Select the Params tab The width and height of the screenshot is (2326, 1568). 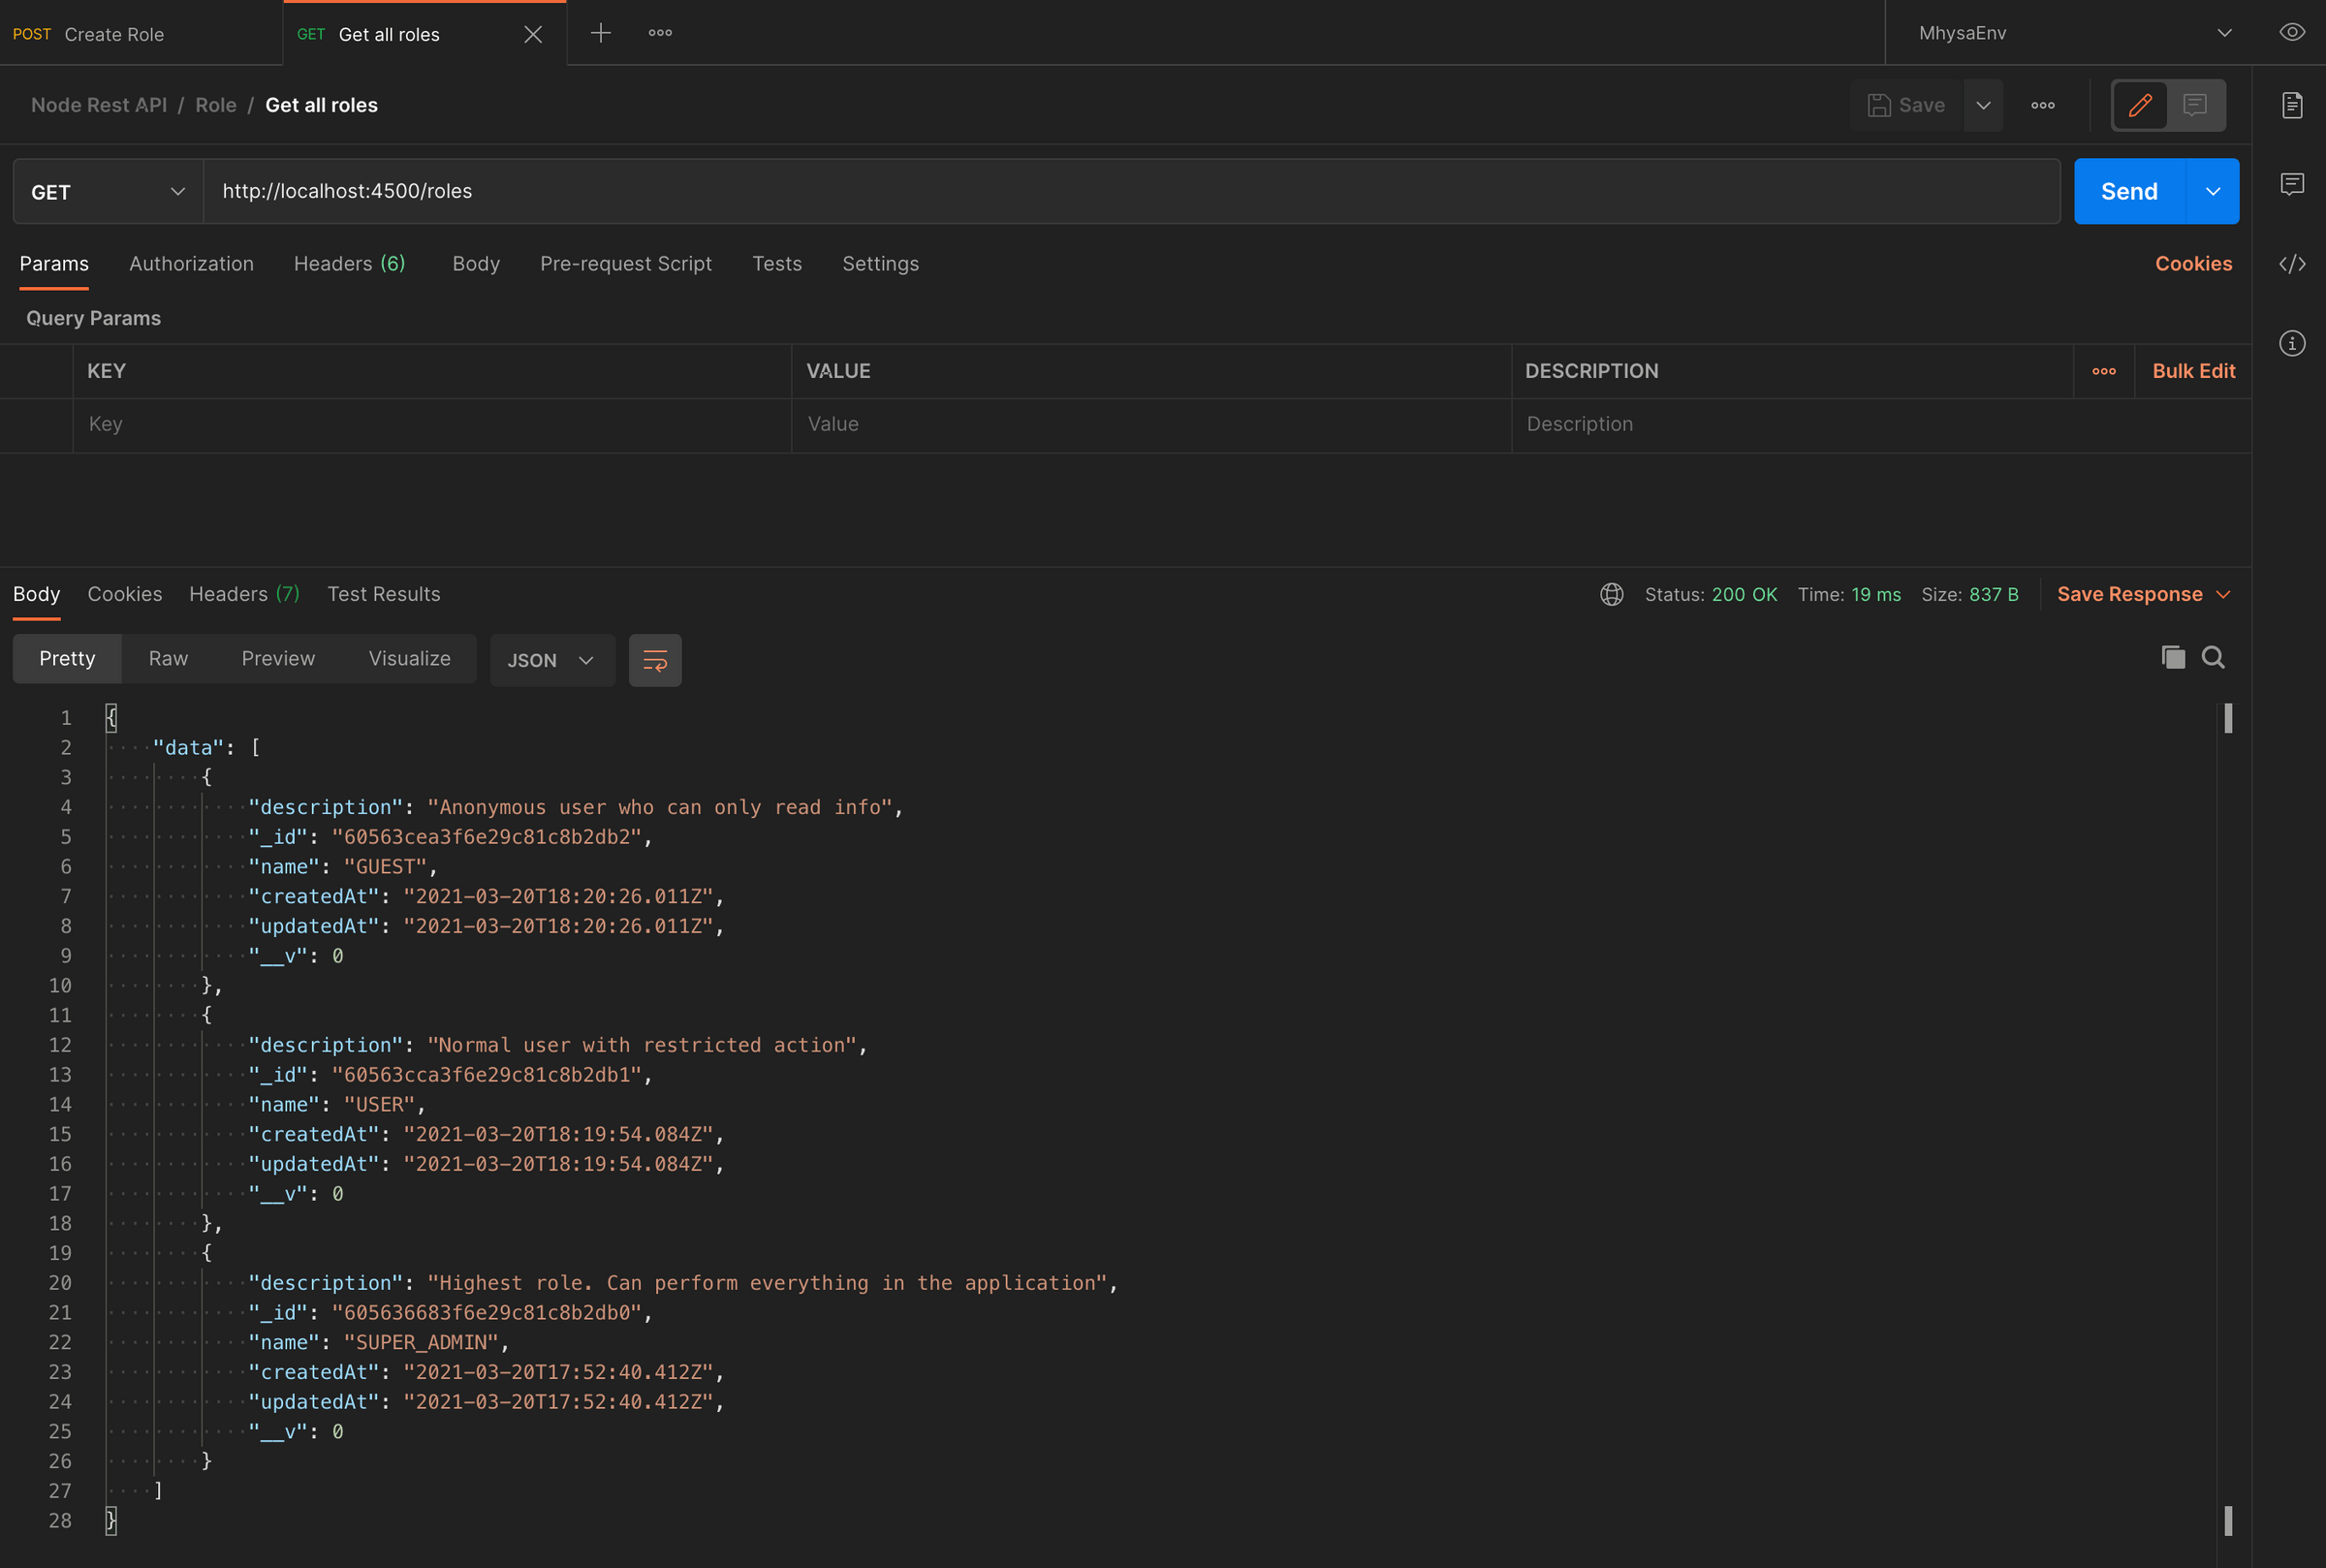click(x=54, y=264)
